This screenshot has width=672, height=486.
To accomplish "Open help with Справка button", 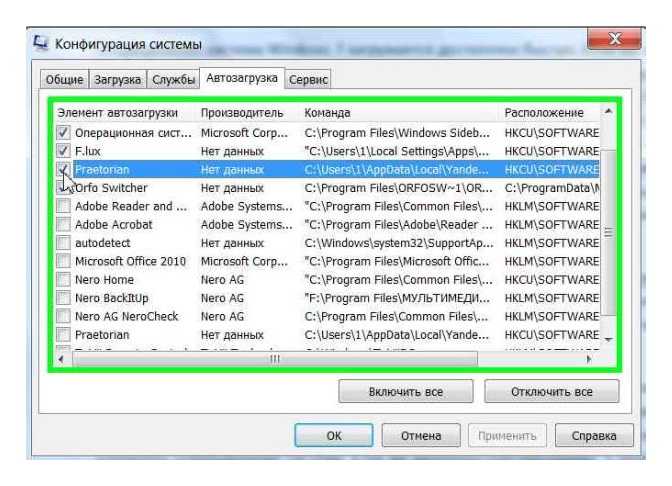I will click(594, 435).
